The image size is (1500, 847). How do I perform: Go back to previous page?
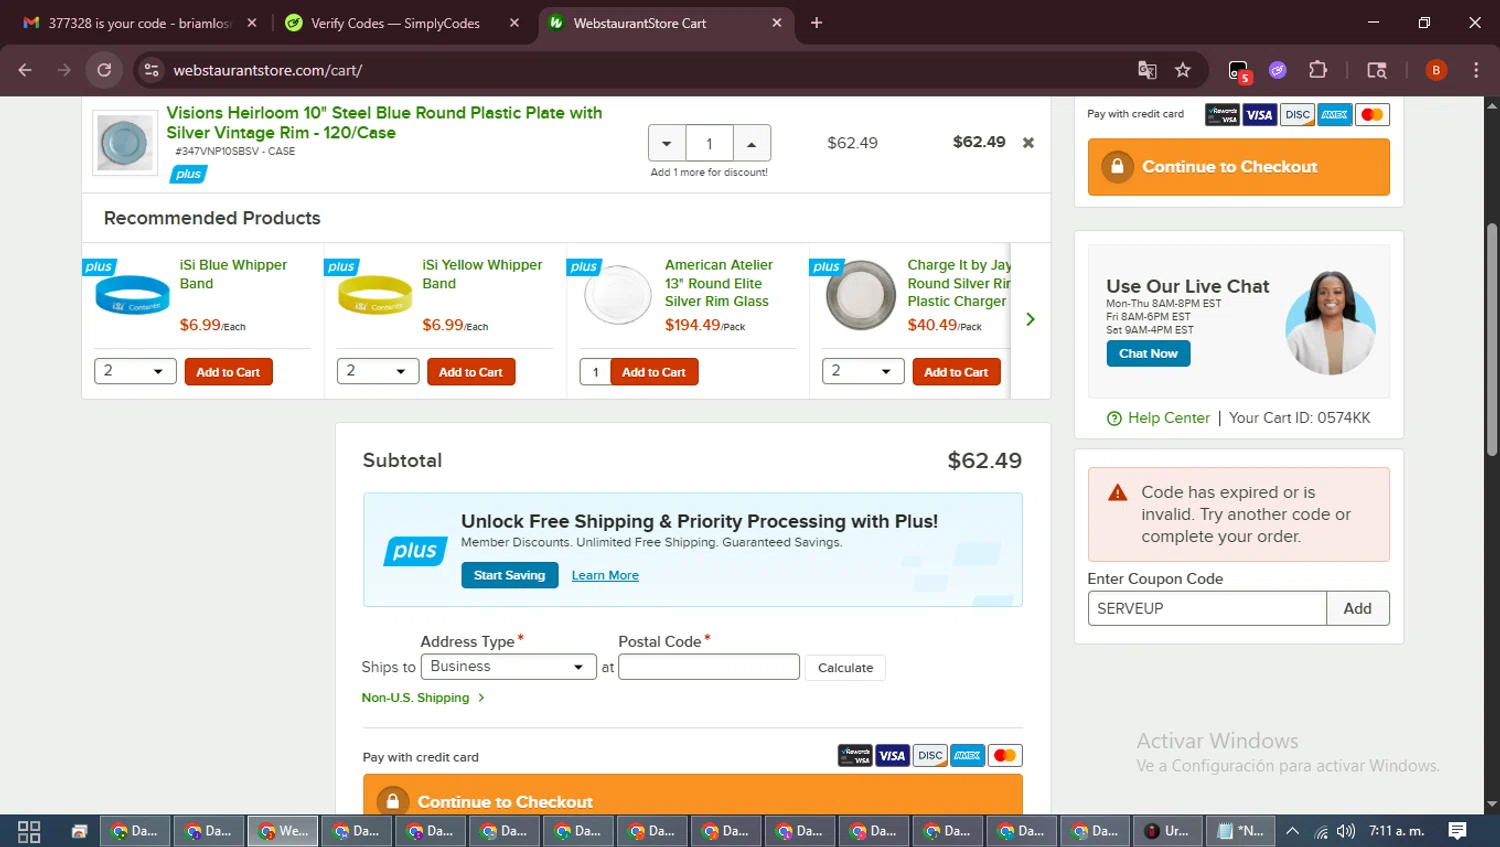25,70
